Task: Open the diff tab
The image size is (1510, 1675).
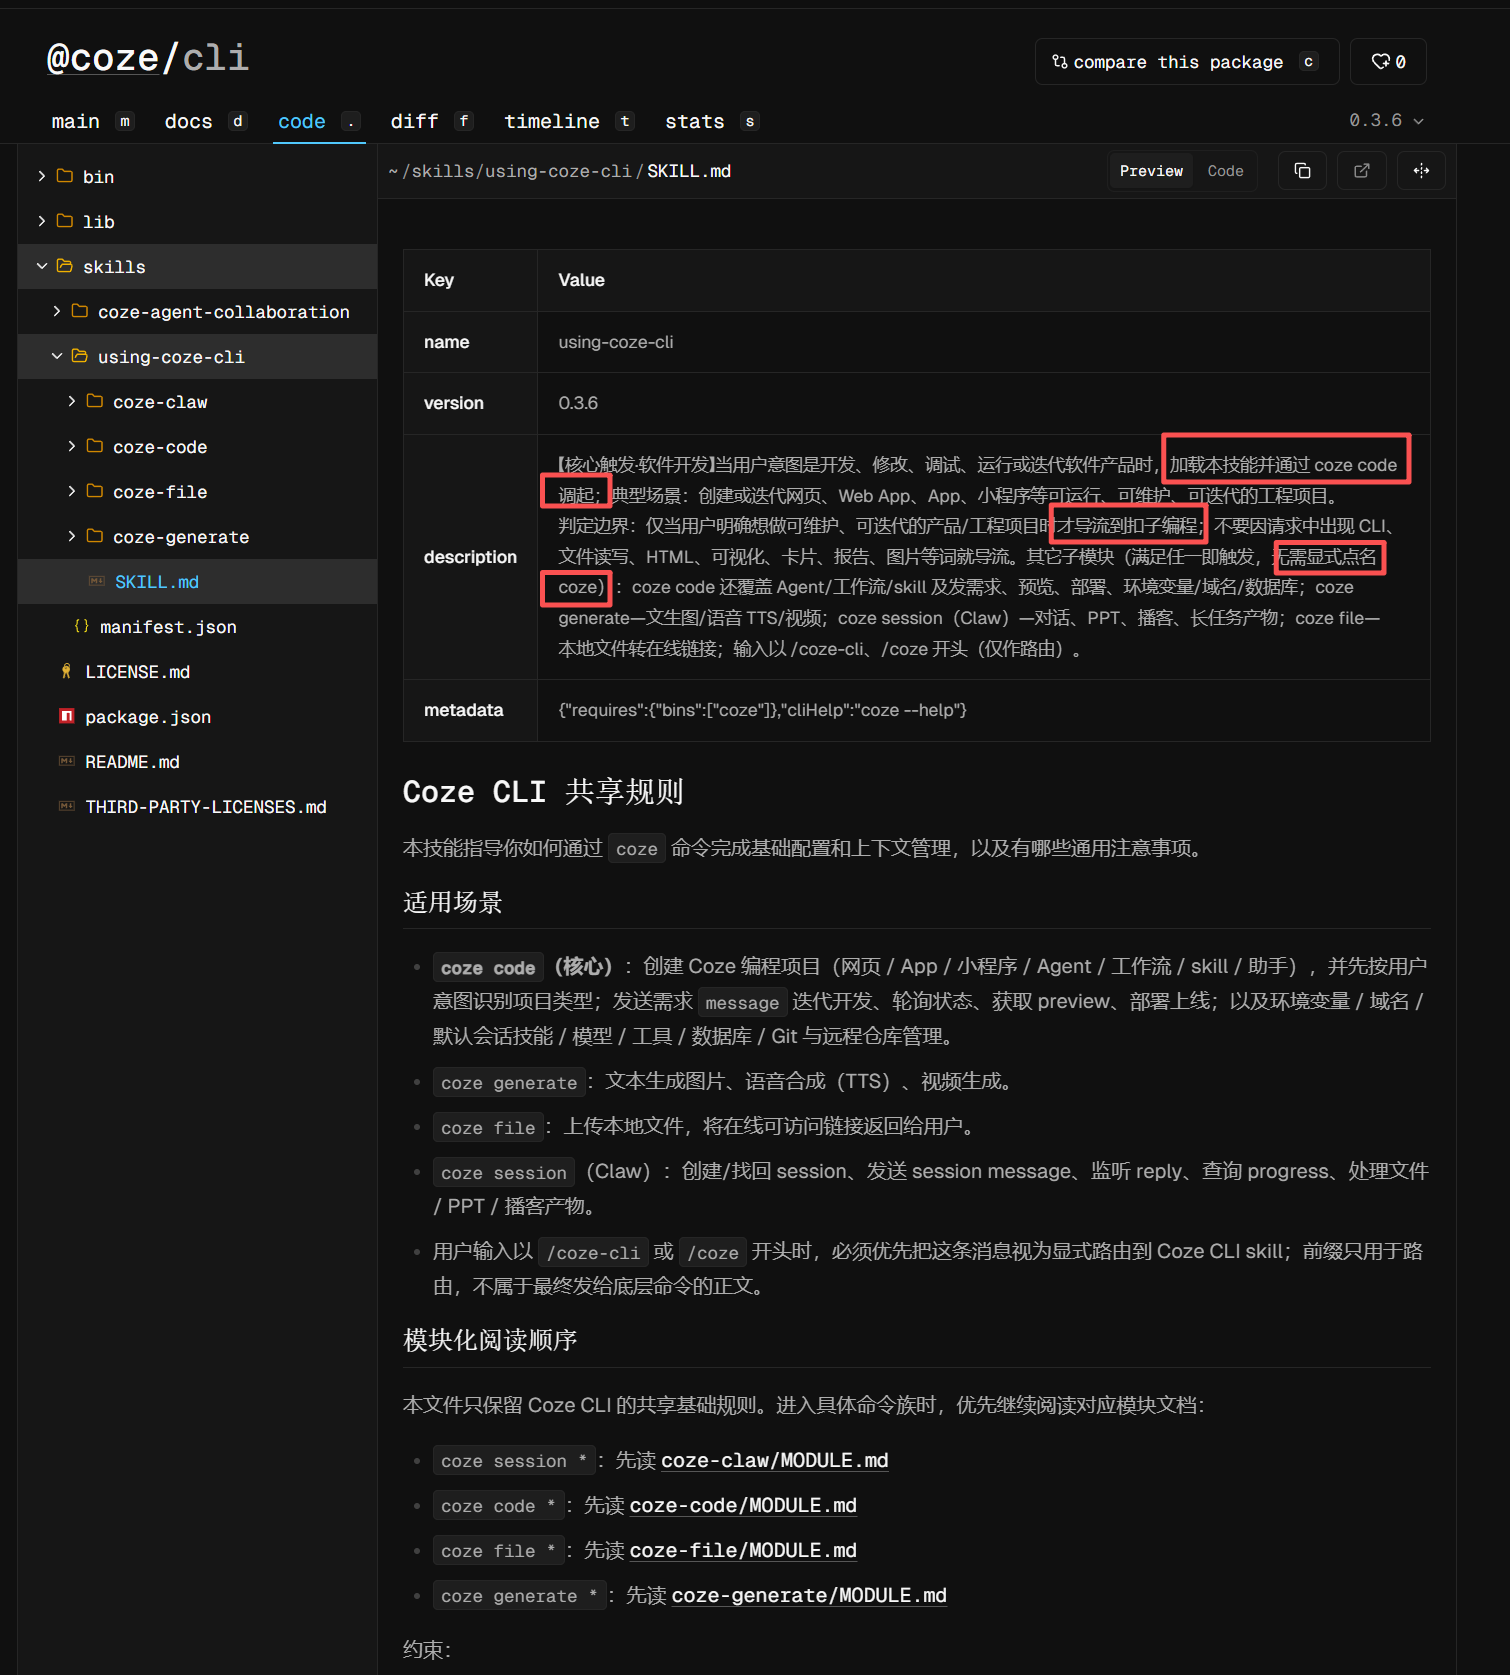Action: 431,121
